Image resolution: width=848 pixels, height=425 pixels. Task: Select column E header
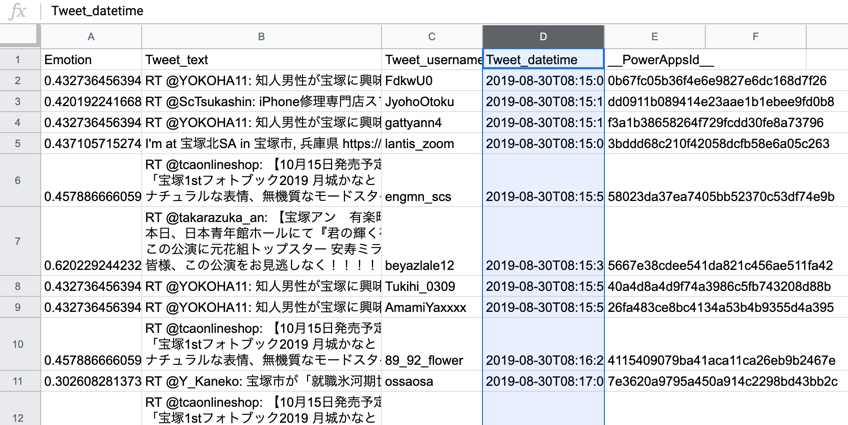[654, 37]
